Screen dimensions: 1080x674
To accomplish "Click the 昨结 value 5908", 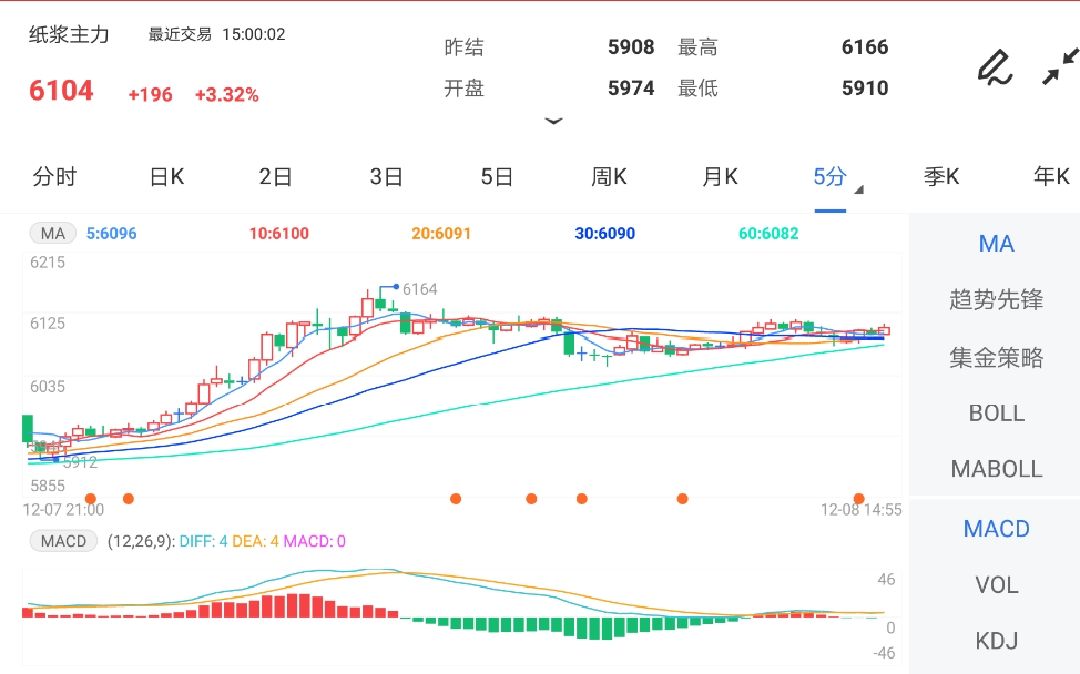I will (x=631, y=47).
